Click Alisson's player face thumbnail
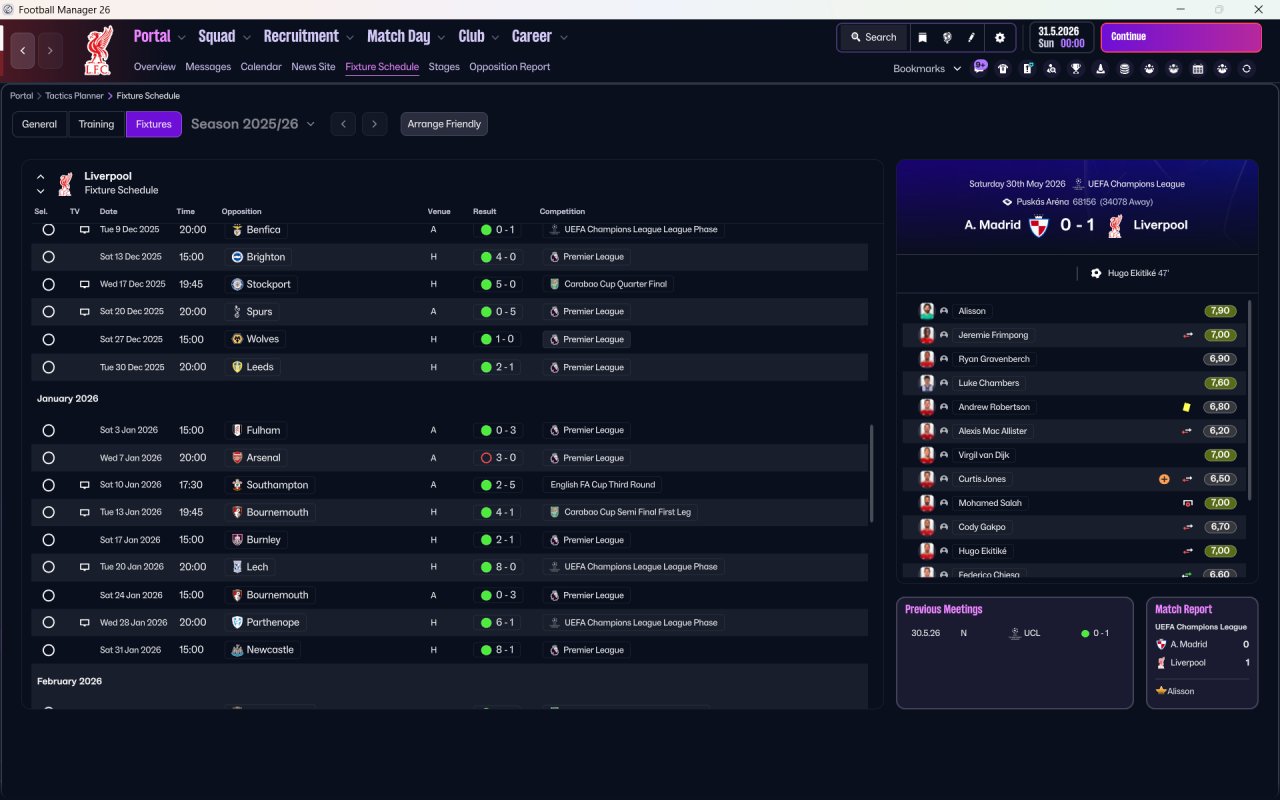Screen dimensions: 1280x800 pos(927,311)
